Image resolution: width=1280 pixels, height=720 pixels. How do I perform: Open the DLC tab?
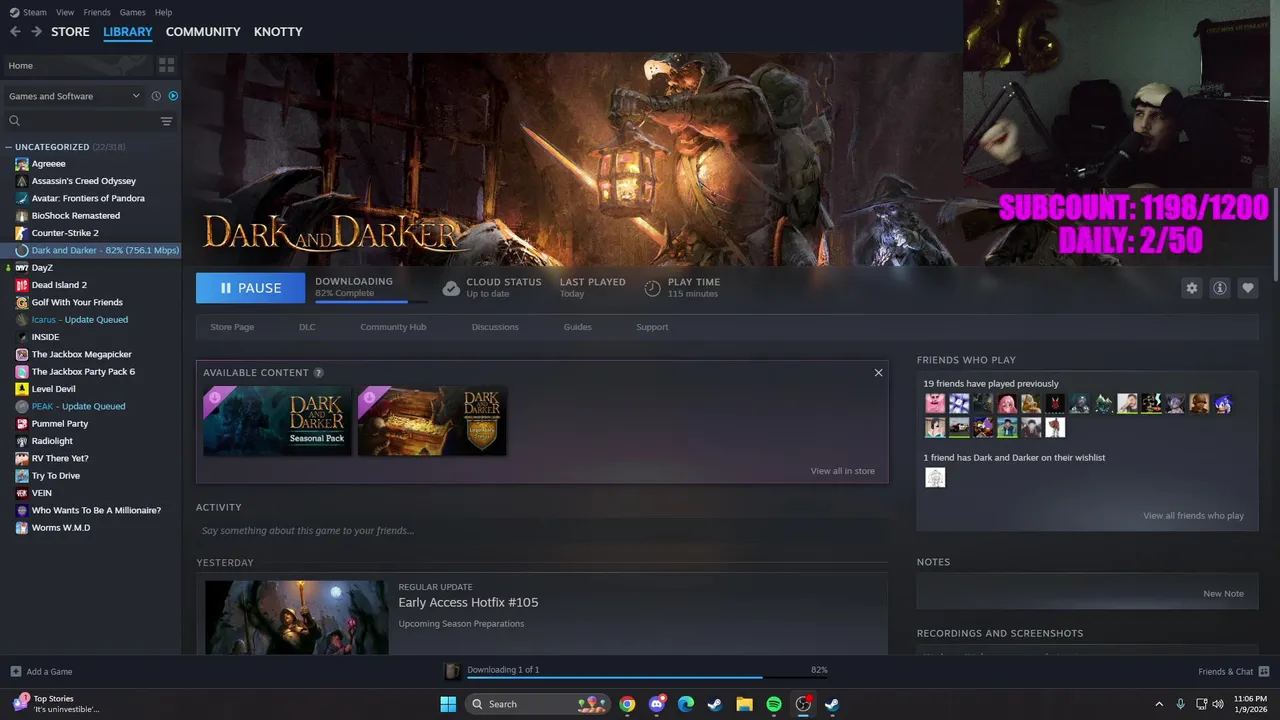pyautogui.click(x=307, y=327)
